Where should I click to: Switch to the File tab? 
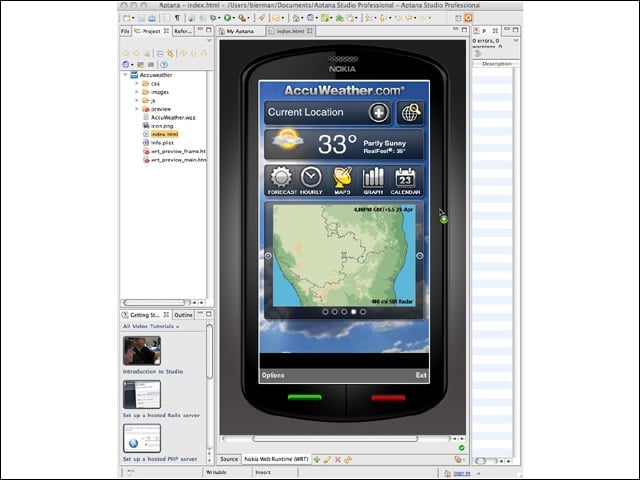(125, 31)
